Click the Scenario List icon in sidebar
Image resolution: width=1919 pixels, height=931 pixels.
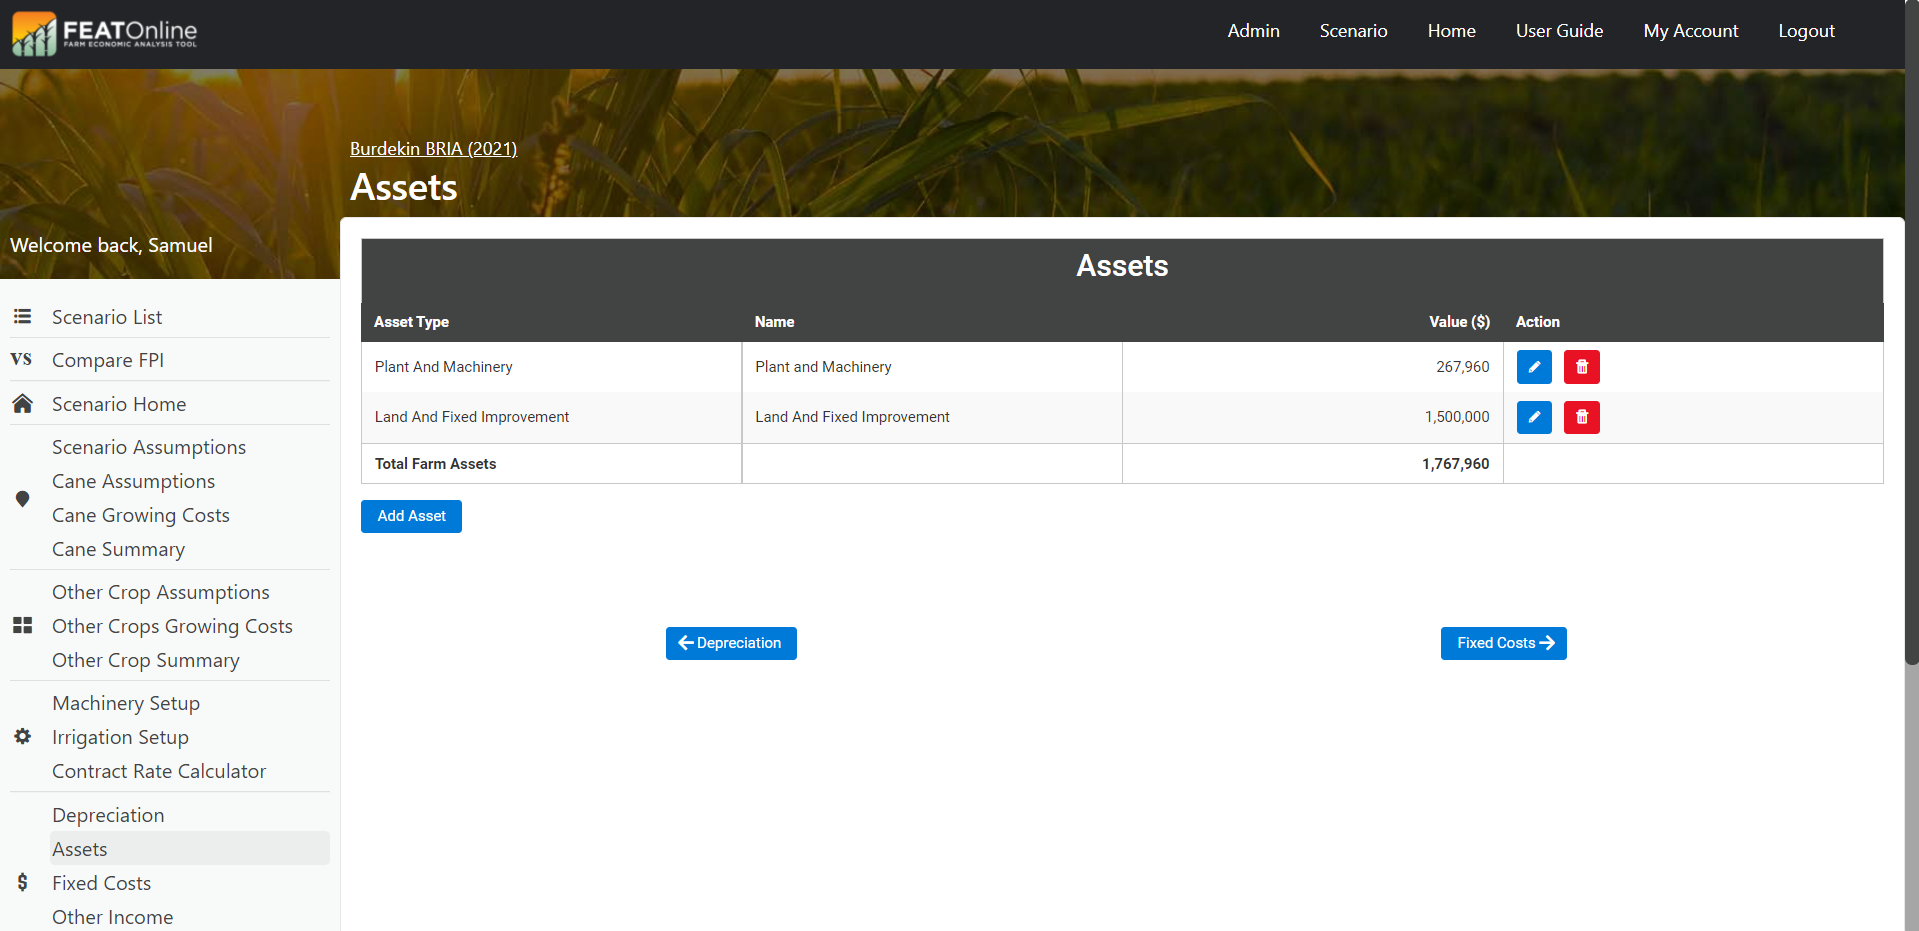[22, 317]
